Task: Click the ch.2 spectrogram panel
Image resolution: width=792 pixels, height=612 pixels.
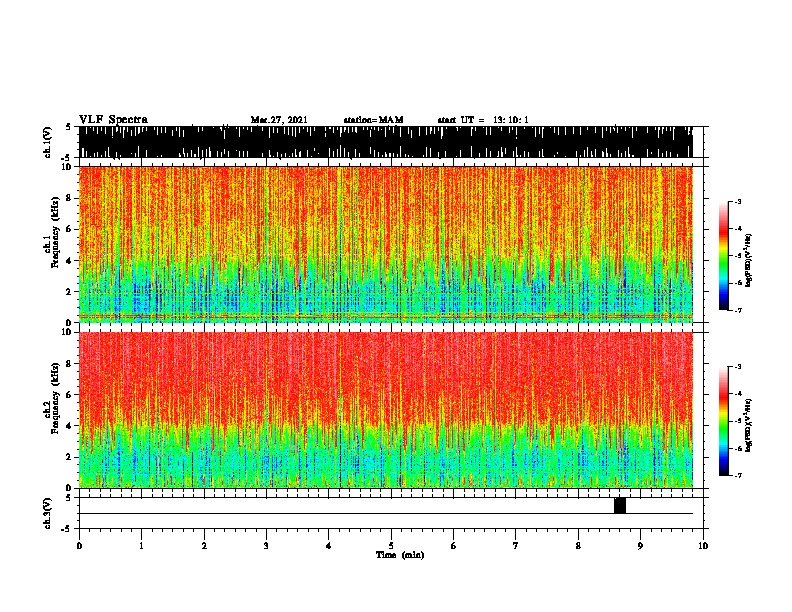Action: pyautogui.click(x=386, y=410)
